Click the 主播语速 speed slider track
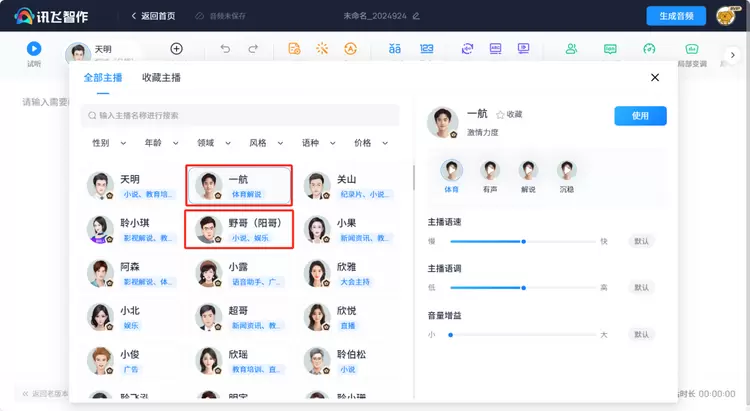Screen dimensions: 750x411 tap(518, 241)
